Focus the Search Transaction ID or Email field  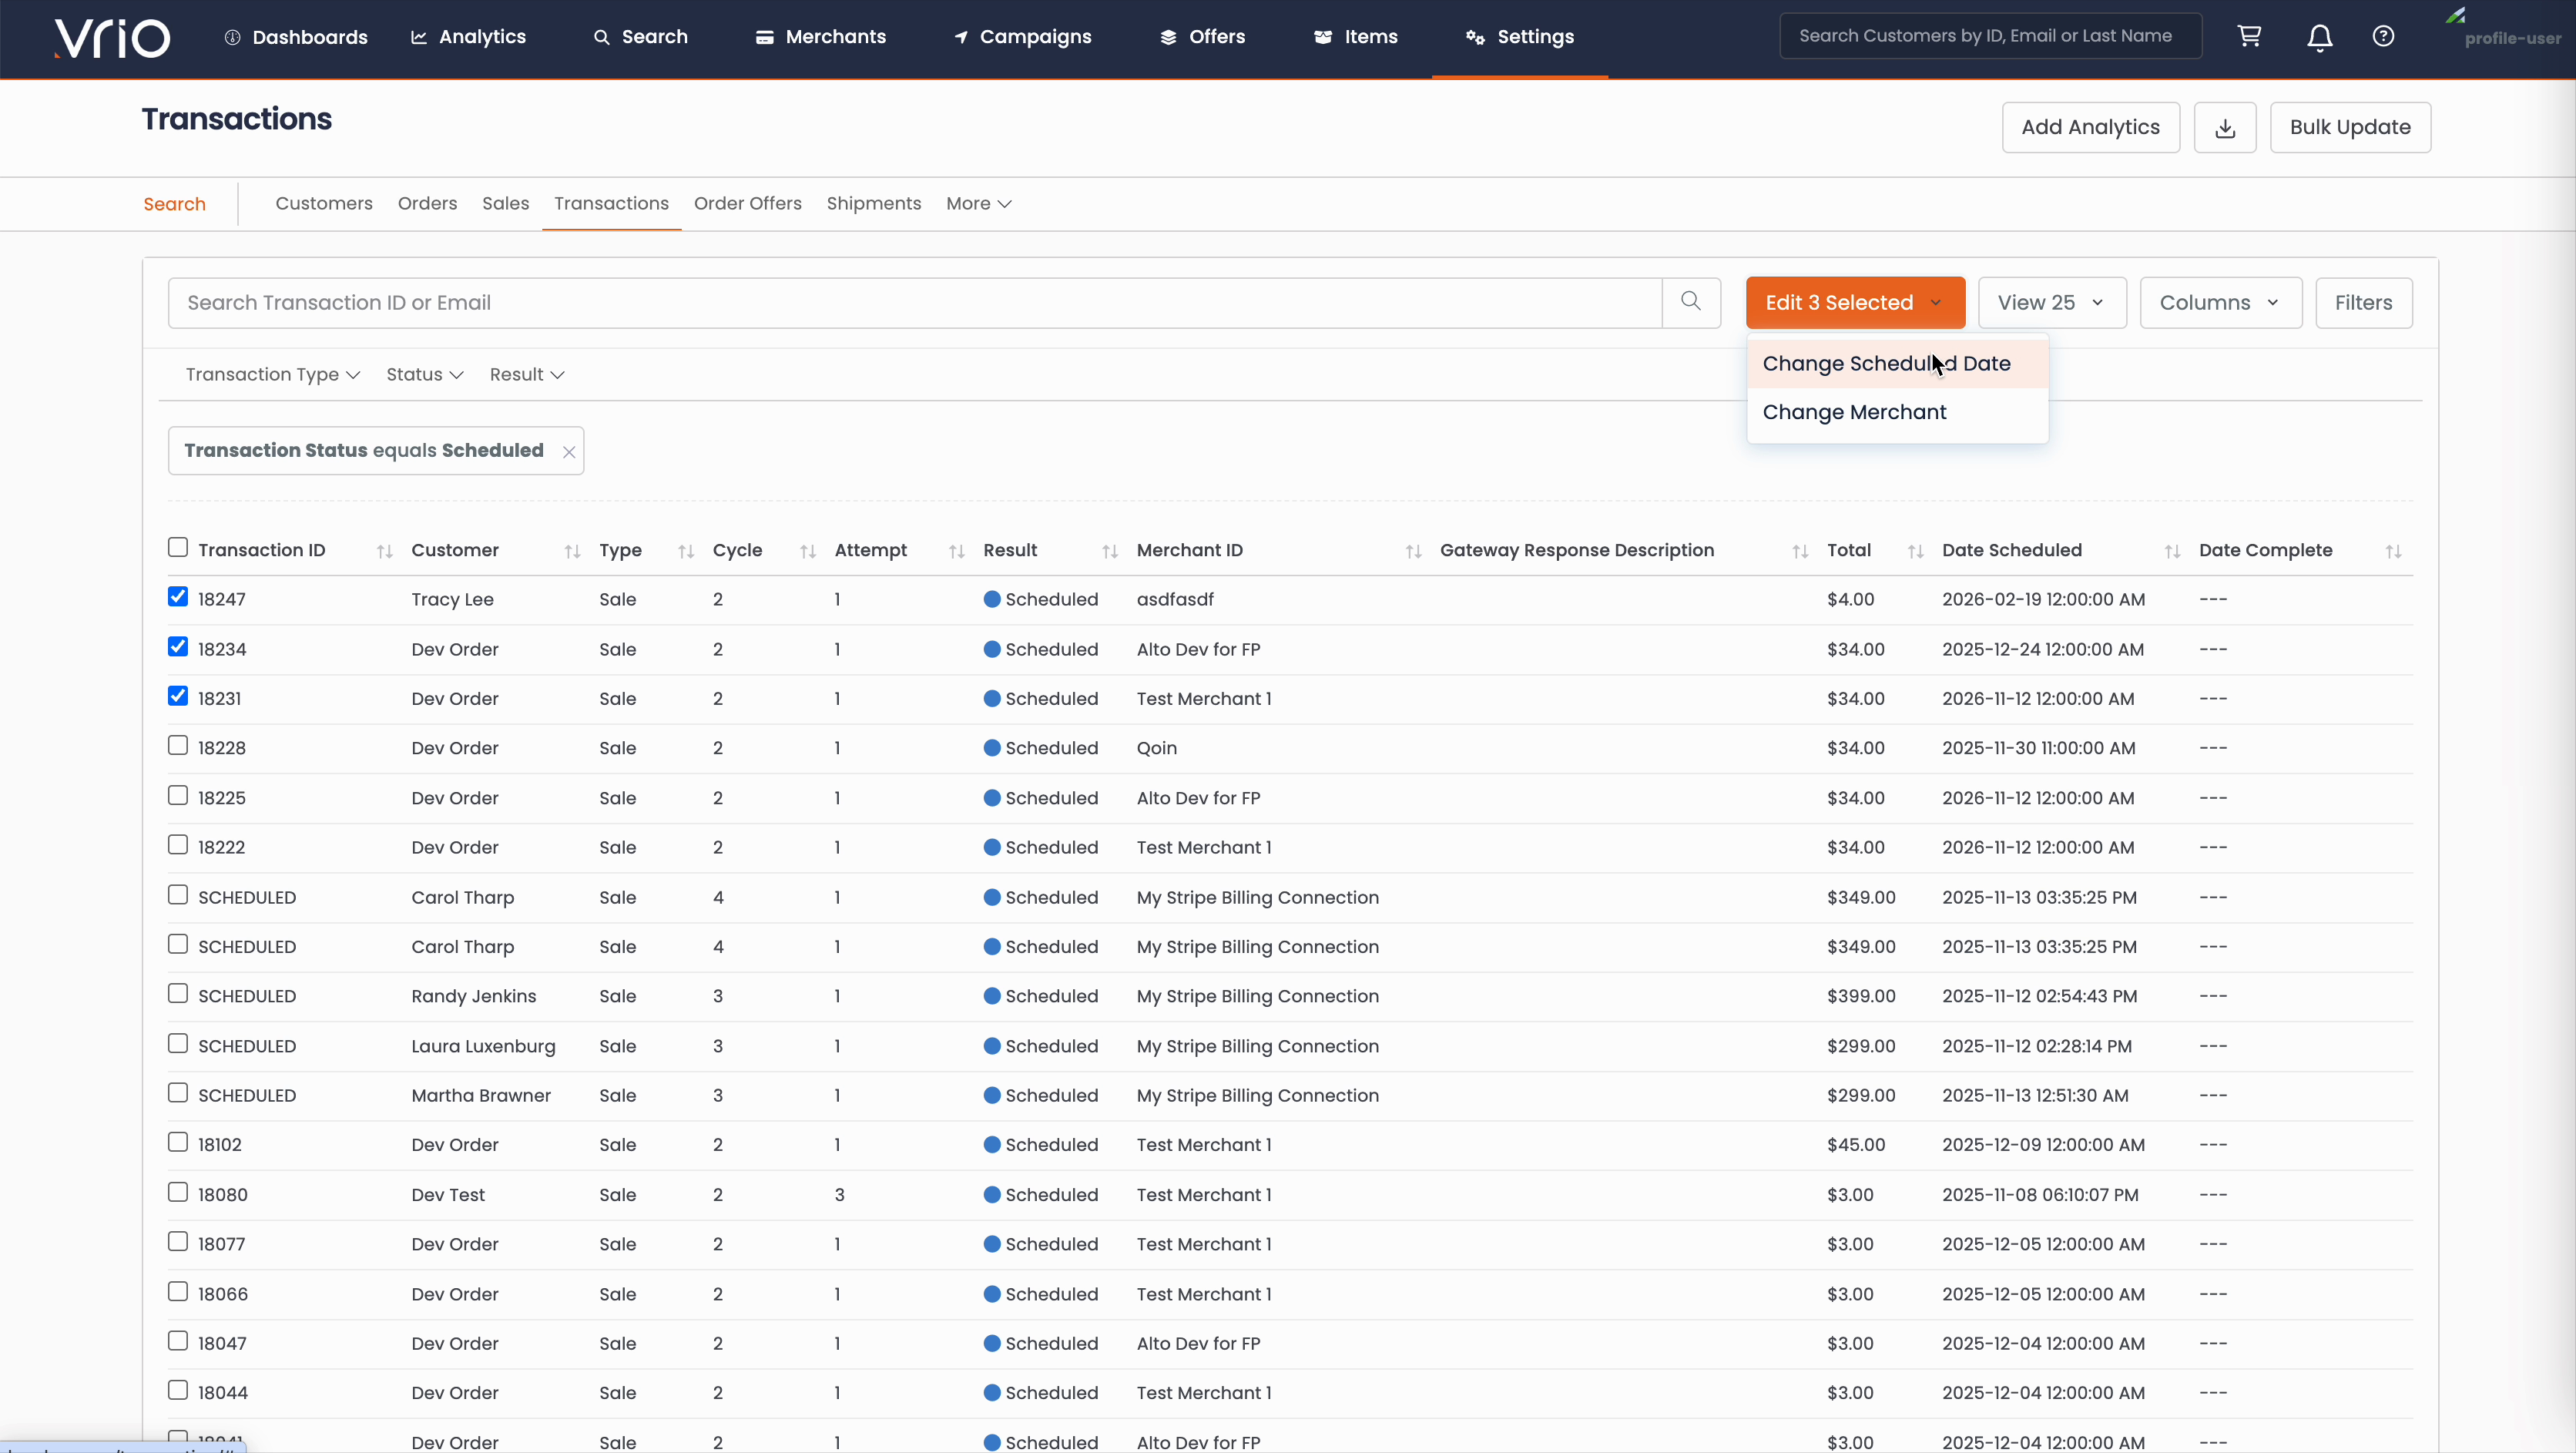coord(914,303)
